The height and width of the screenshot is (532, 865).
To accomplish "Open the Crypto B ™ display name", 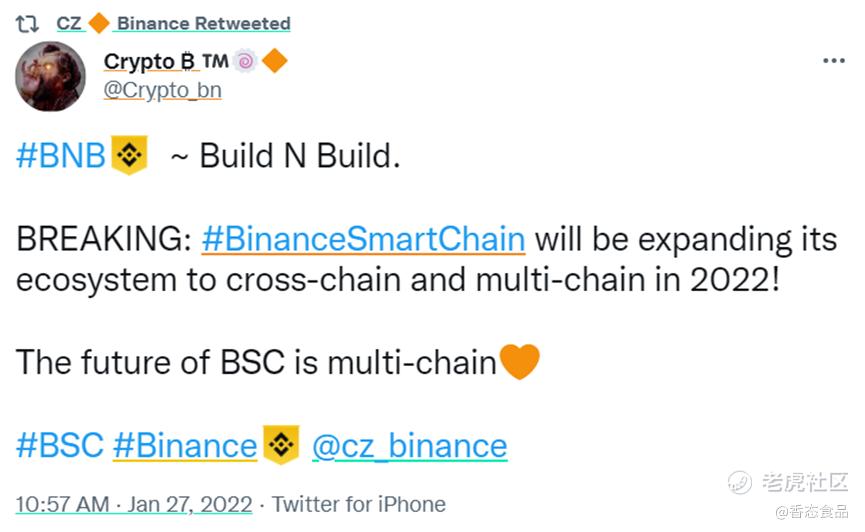I will click(166, 61).
